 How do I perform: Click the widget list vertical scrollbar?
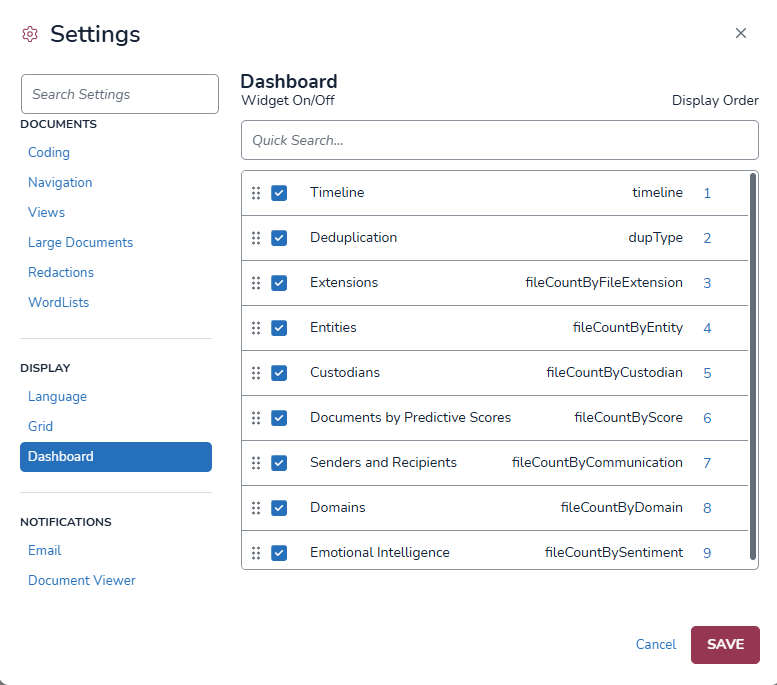tap(752, 367)
